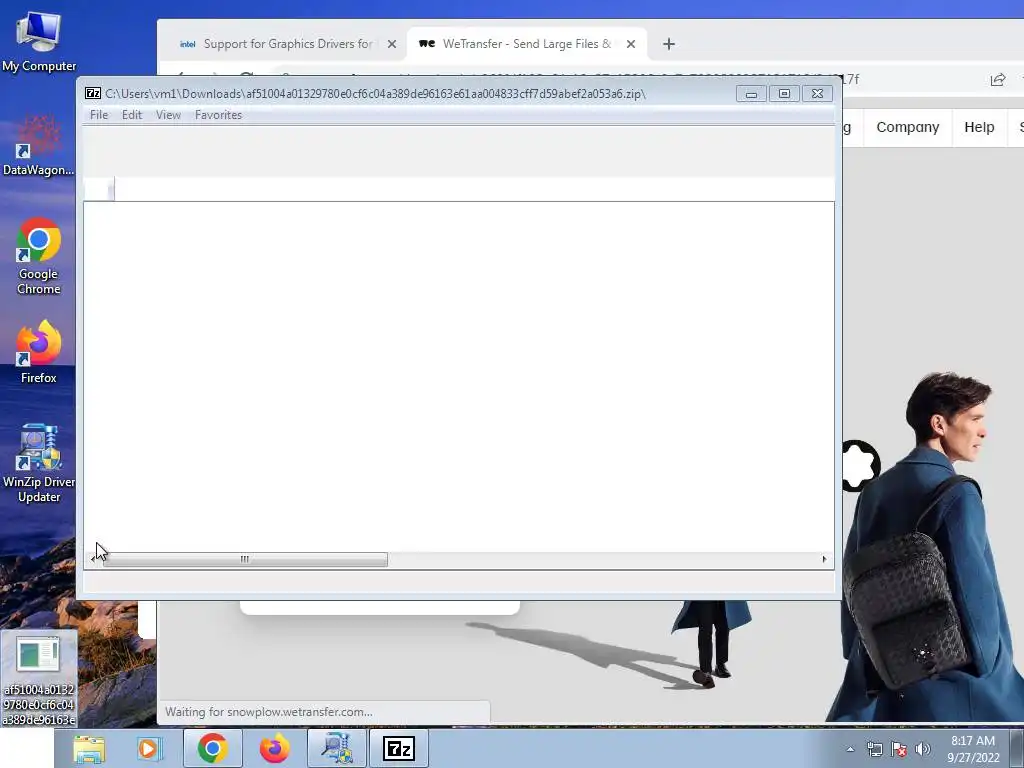Click the archive path in 7-Zip title bar

376,94
